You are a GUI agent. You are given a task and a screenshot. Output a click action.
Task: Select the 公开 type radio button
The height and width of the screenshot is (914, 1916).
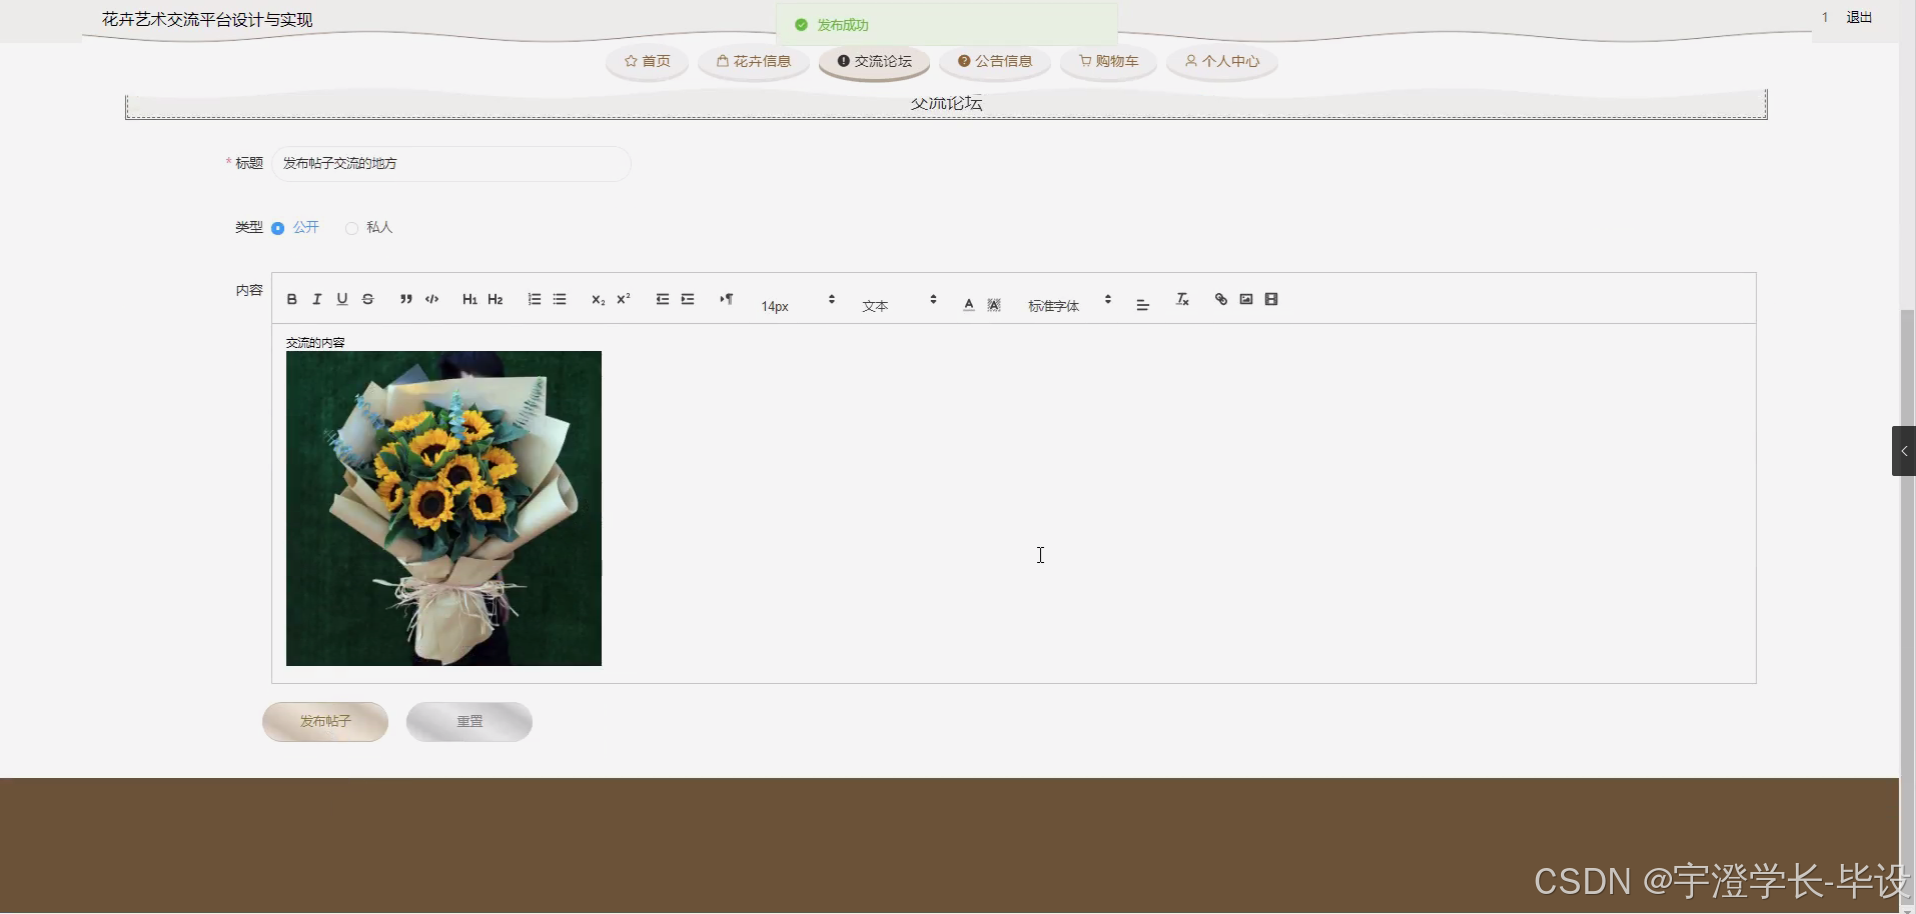click(277, 228)
